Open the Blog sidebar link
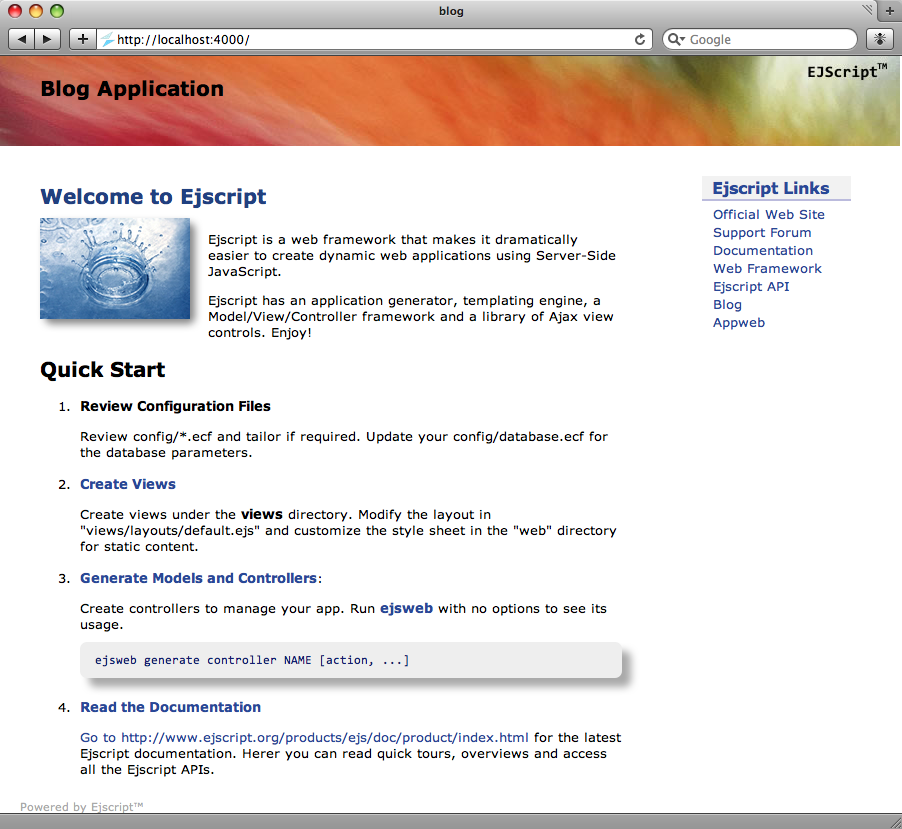 pos(727,305)
